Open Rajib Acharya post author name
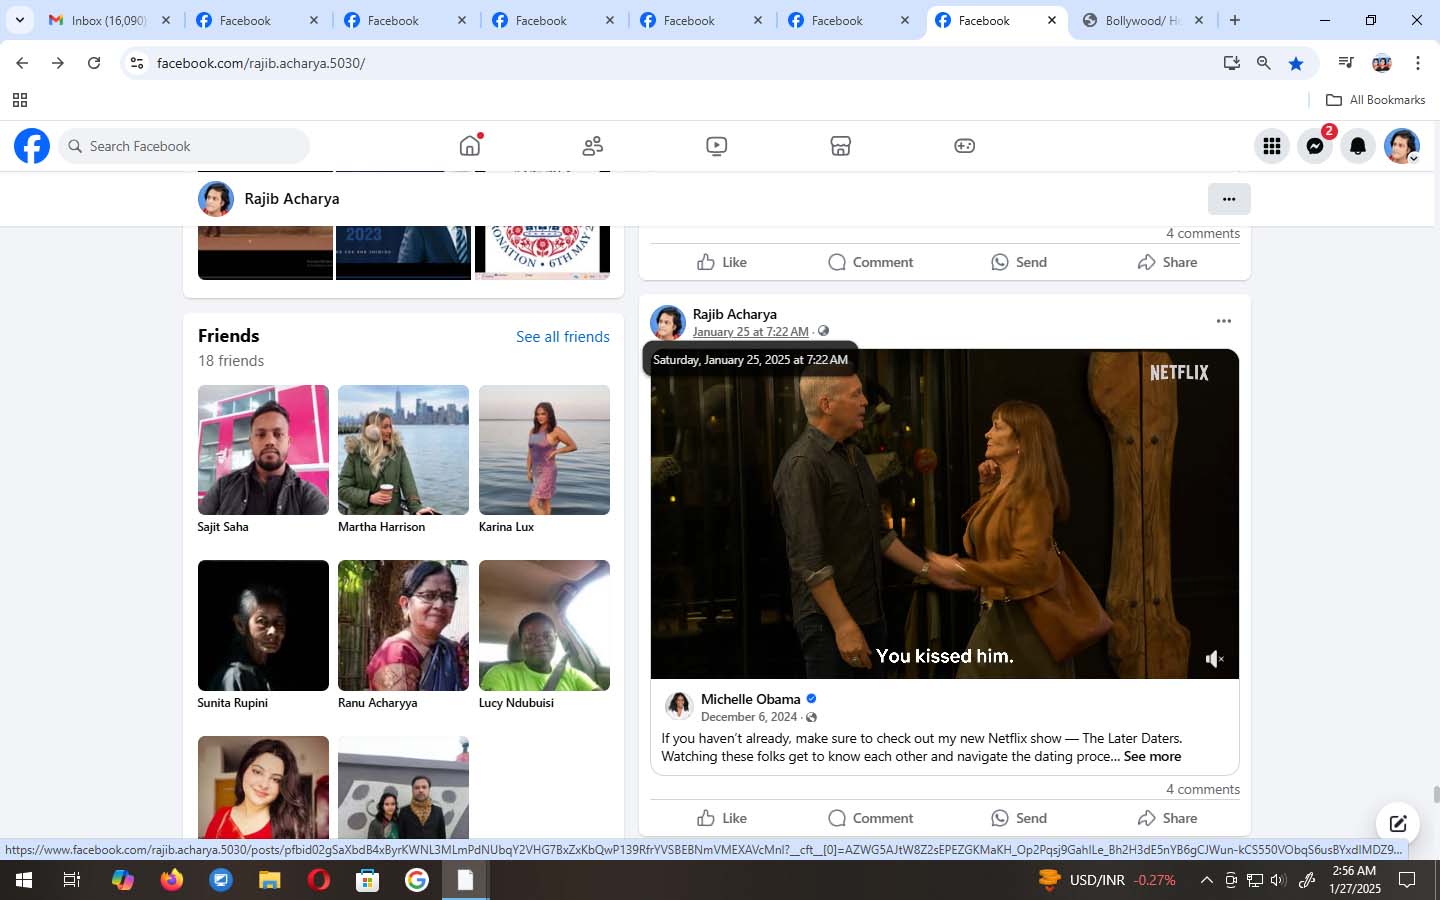The width and height of the screenshot is (1440, 900). 735,314
